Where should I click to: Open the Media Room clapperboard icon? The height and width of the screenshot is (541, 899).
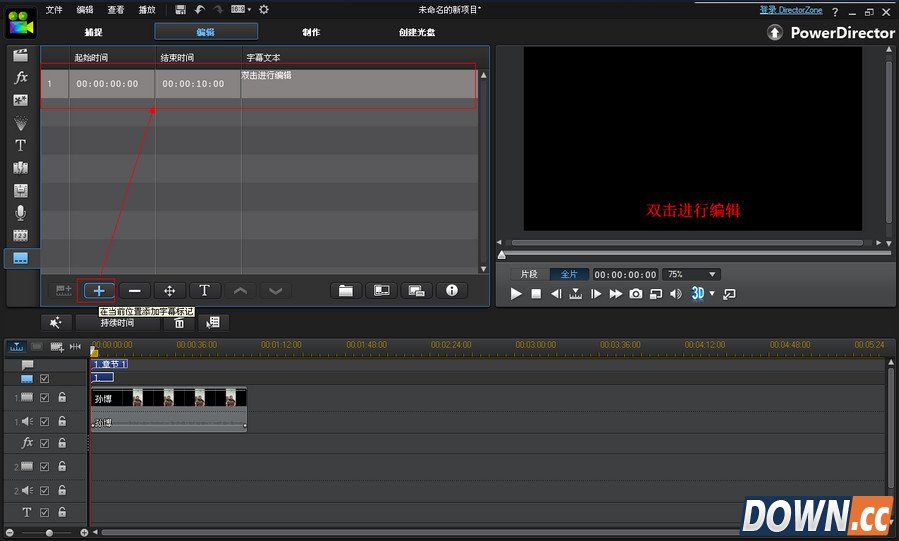point(21,55)
